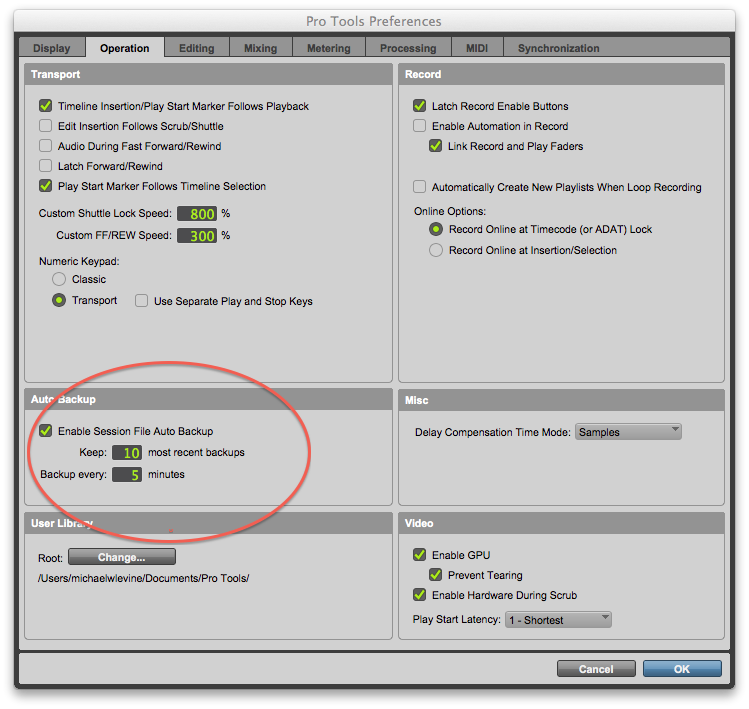Click the /Users/michaelwlevine/Documents/Pro Tools/ path text

[143, 578]
